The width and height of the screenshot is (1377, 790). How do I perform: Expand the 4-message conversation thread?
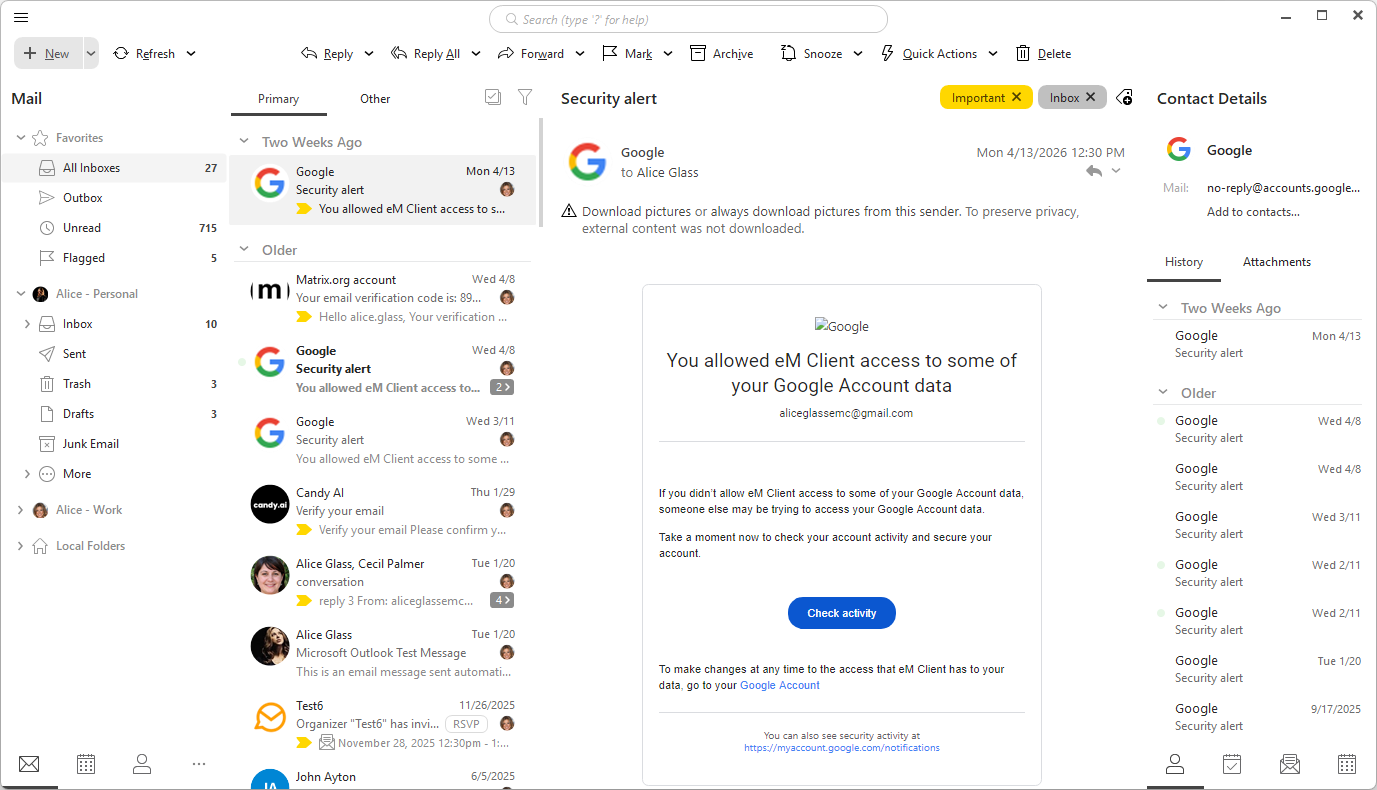(x=502, y=600)
